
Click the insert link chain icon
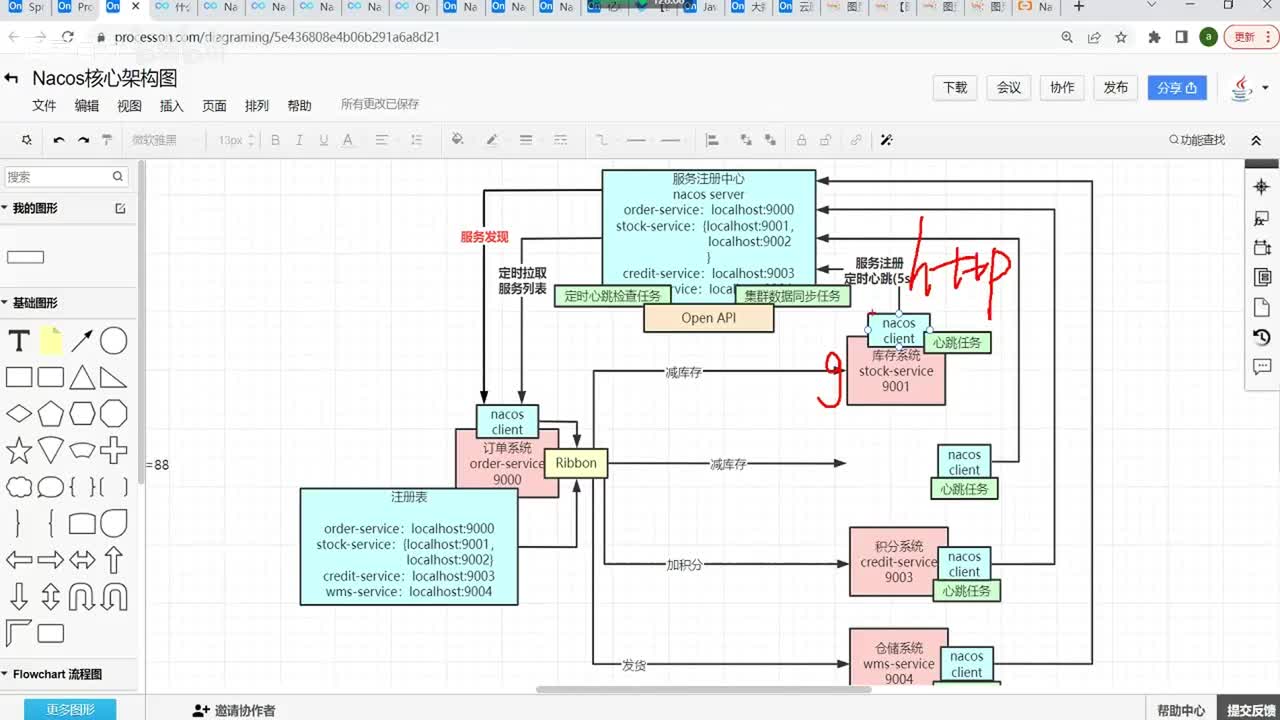click(856, 140)
